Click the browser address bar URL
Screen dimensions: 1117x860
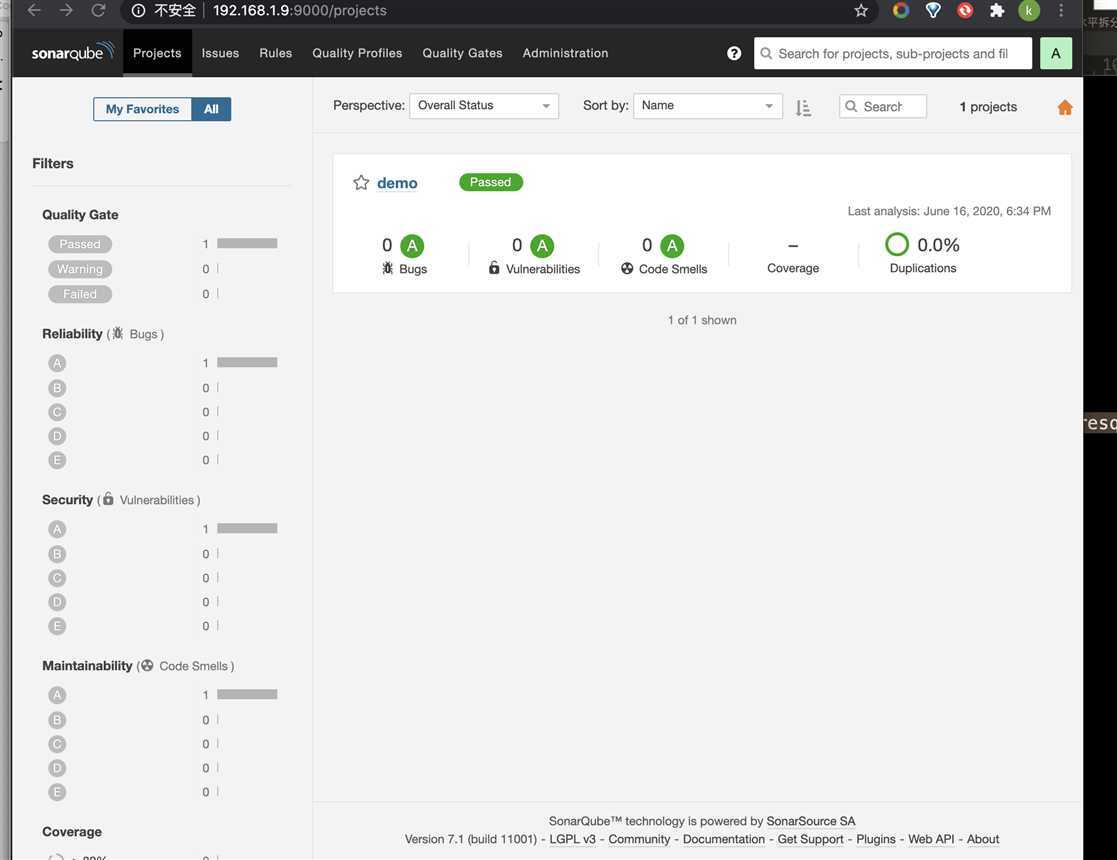[x=300, y=10]
